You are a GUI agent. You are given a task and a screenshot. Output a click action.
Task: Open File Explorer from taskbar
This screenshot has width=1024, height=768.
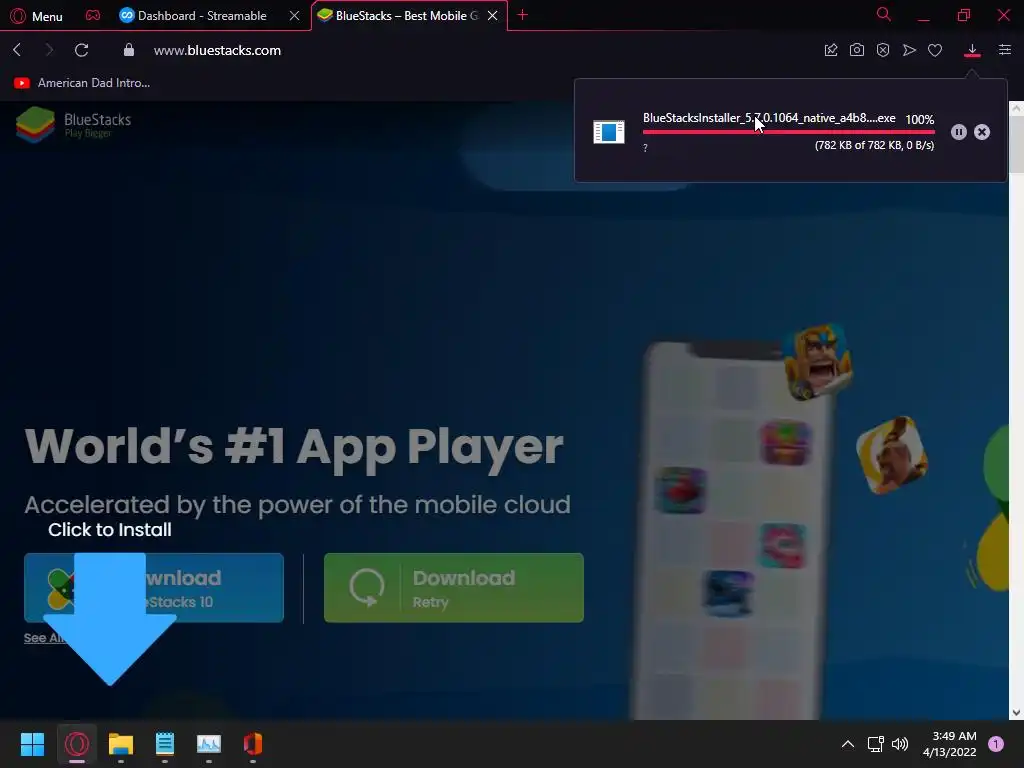(121, 744)
